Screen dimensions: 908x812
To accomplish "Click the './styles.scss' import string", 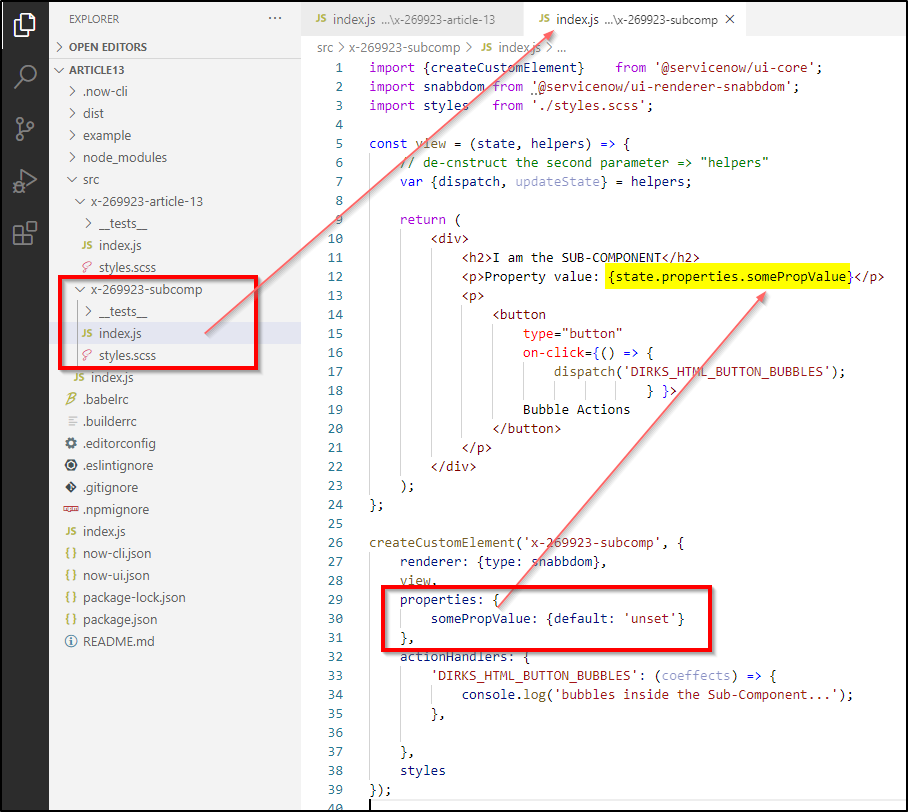I will [x=589, y=106].
